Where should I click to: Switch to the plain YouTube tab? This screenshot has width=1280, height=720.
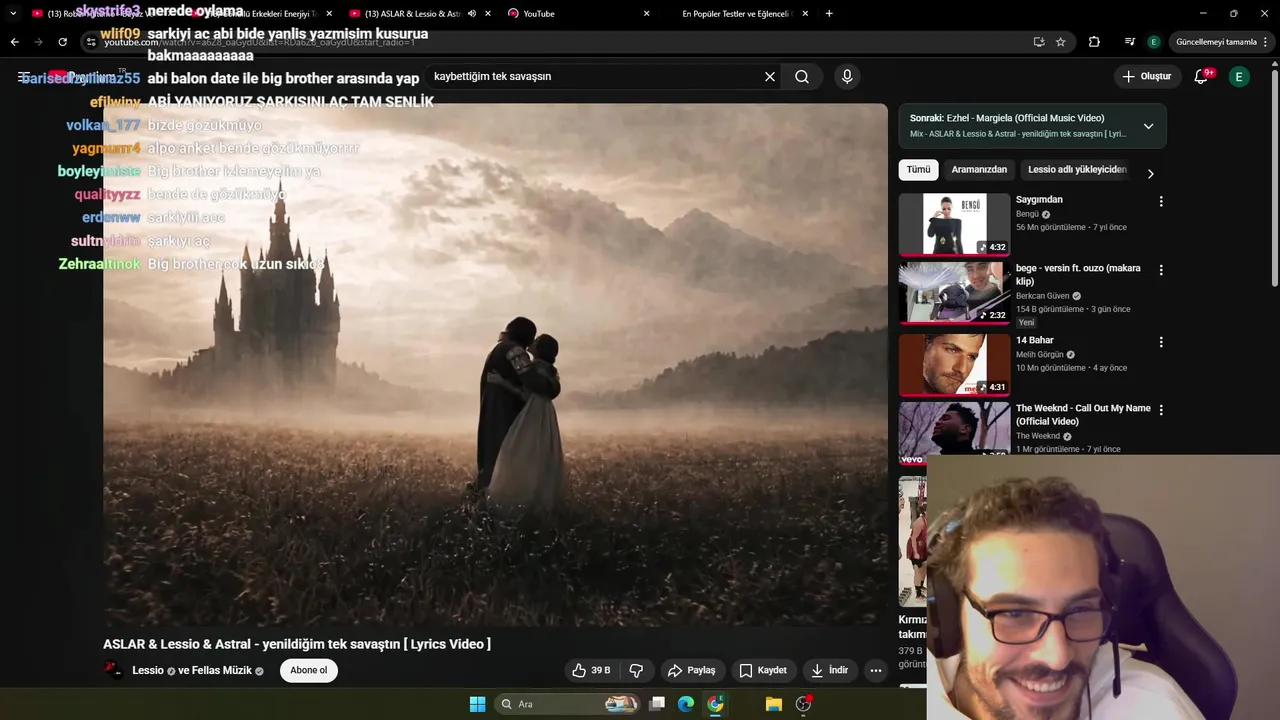tap(578, 13)
